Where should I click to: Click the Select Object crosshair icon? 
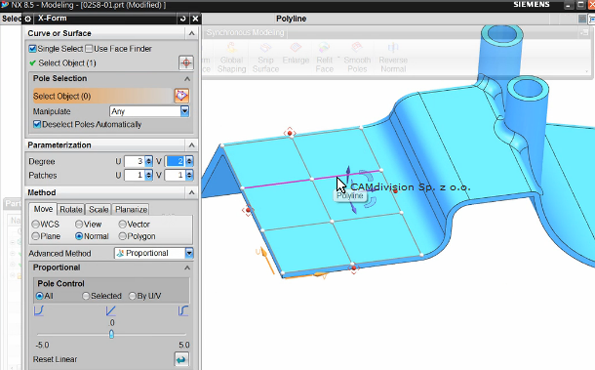tap(186, 63)
